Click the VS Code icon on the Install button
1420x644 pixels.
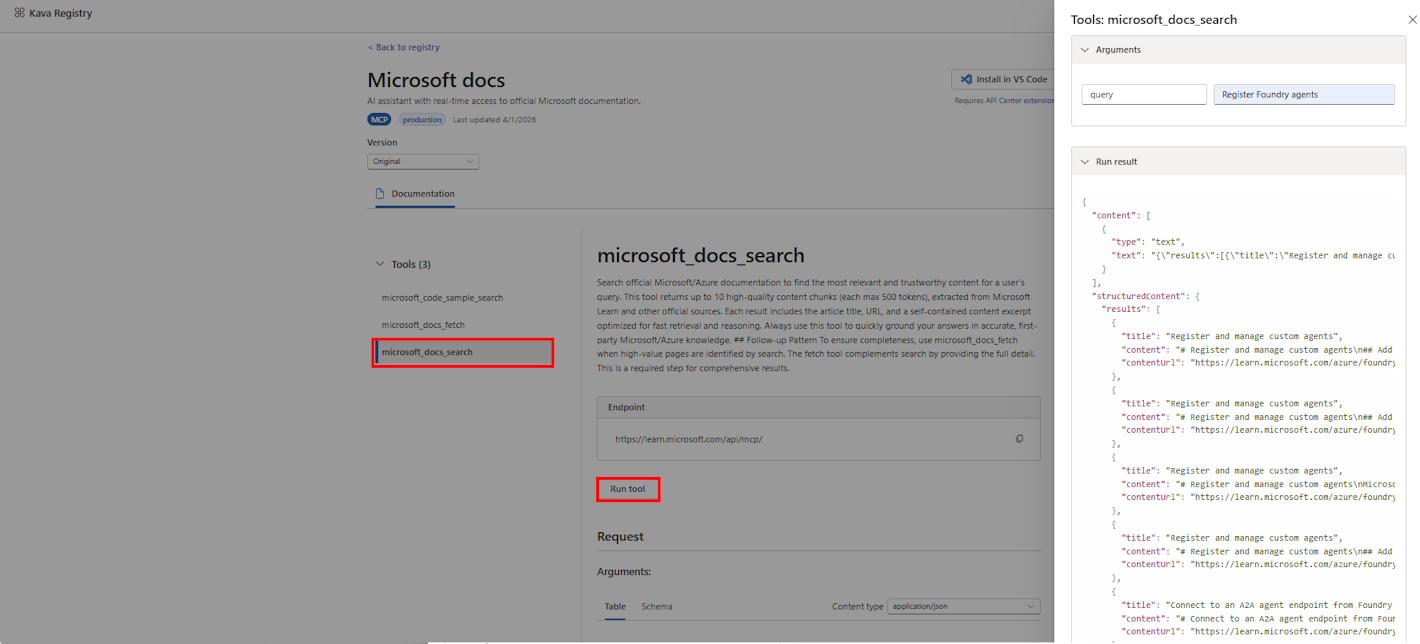[966, 79]
